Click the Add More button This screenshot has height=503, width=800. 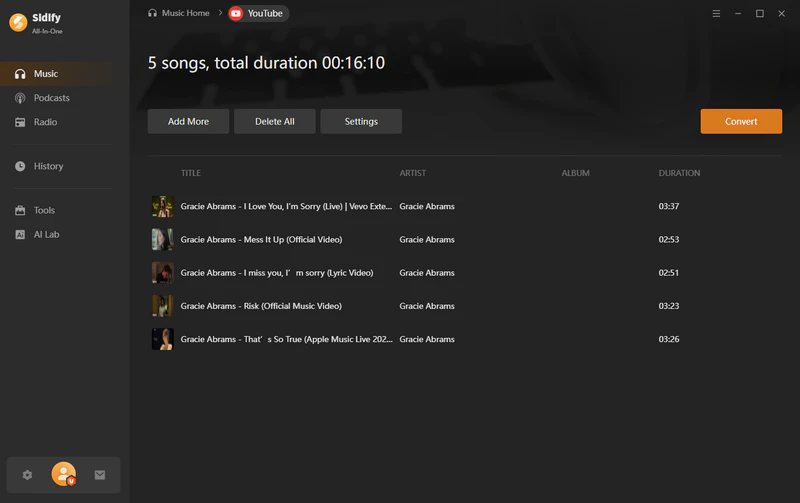point(188,121)
